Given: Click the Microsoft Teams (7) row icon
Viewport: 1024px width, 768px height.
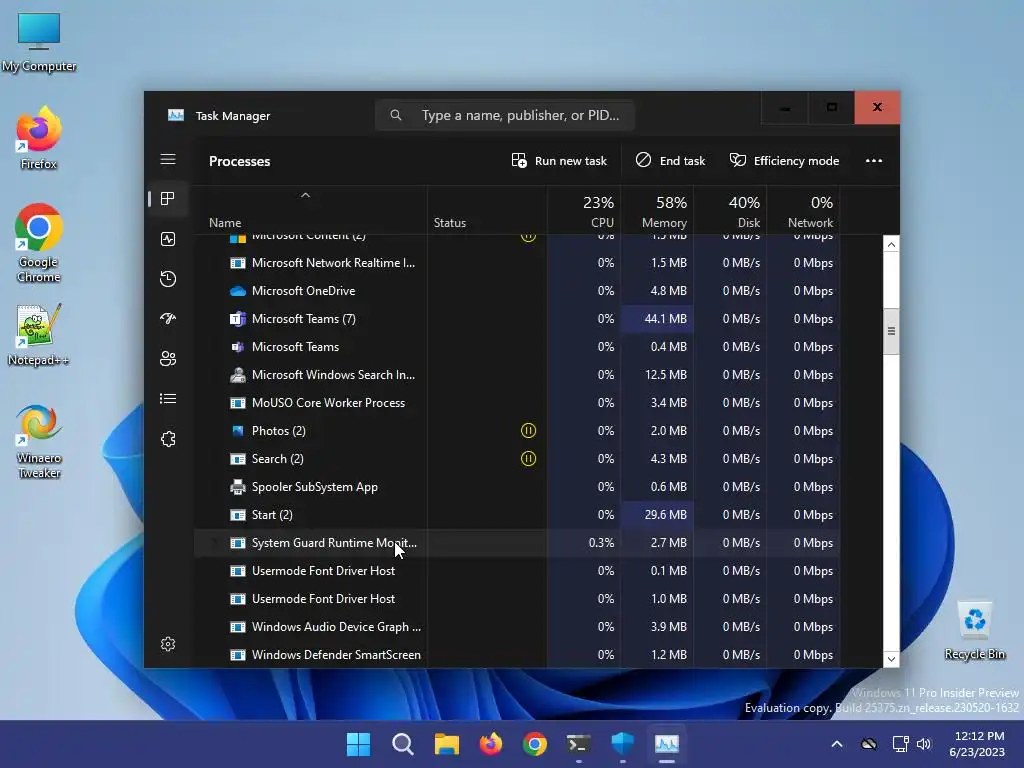Looking at the screenshot, I should [238, 319].
